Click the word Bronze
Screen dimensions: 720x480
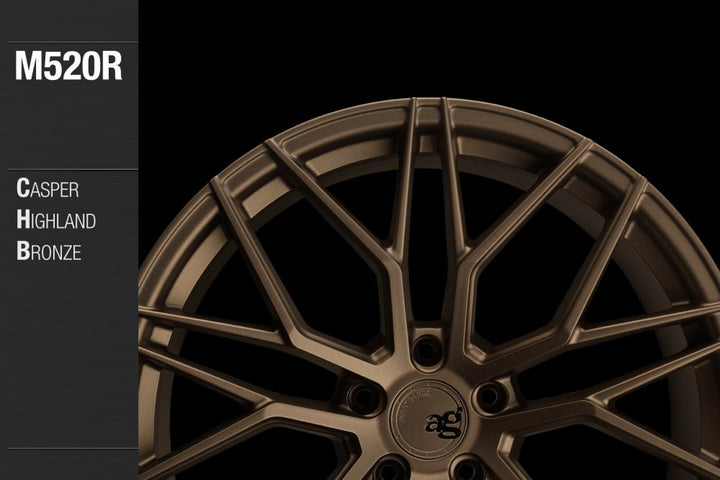pyautogui.click(x=49, y=251)
